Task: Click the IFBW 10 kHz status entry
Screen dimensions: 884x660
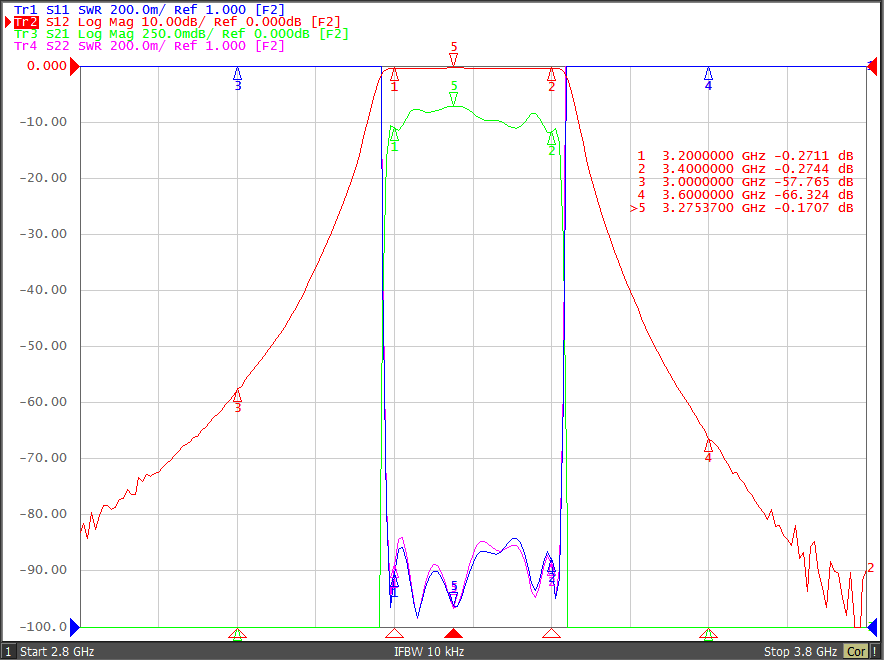Action: point(428,652)
